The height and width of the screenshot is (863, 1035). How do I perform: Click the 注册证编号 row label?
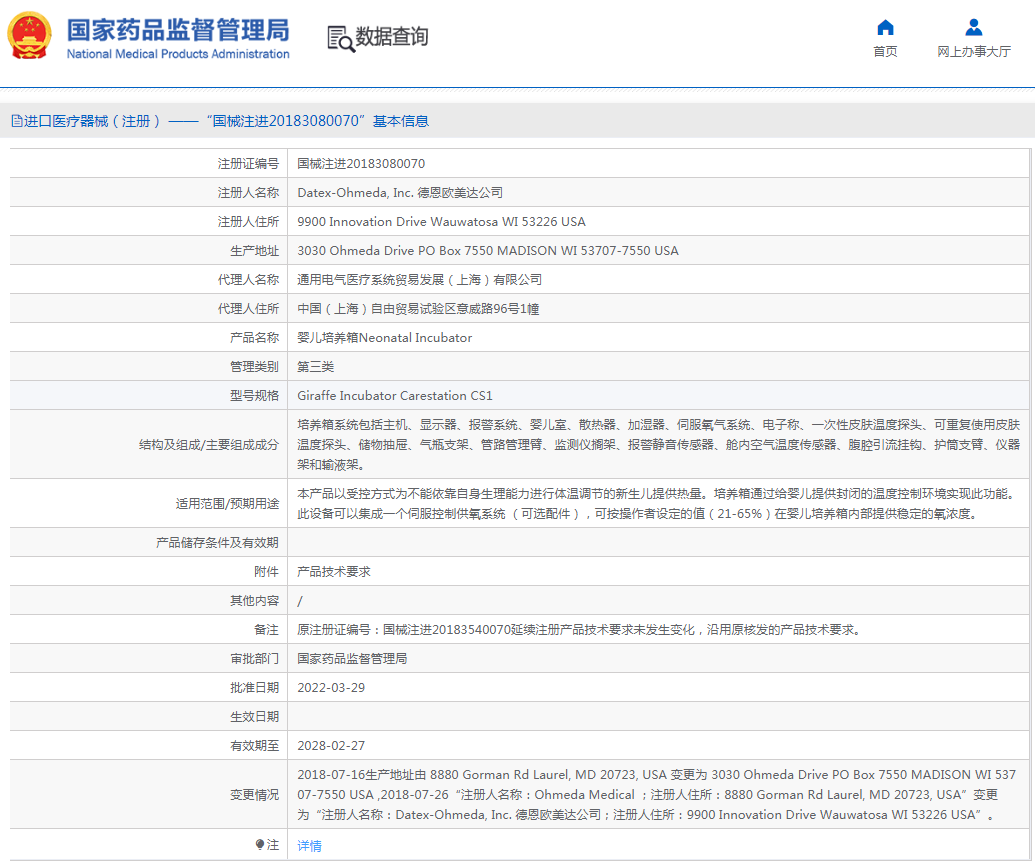pyautogui.click(x=248, y=164)
